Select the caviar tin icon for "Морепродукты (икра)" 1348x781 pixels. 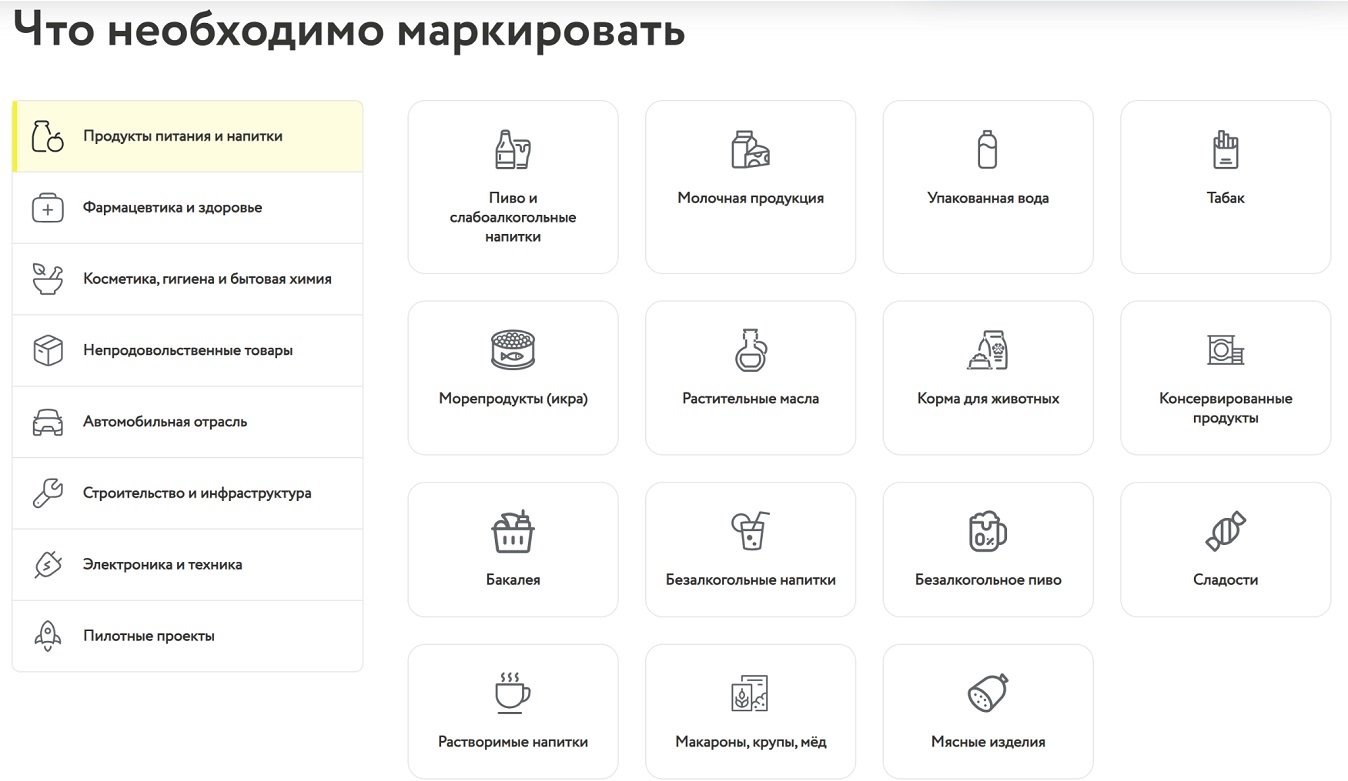[513, 350]
